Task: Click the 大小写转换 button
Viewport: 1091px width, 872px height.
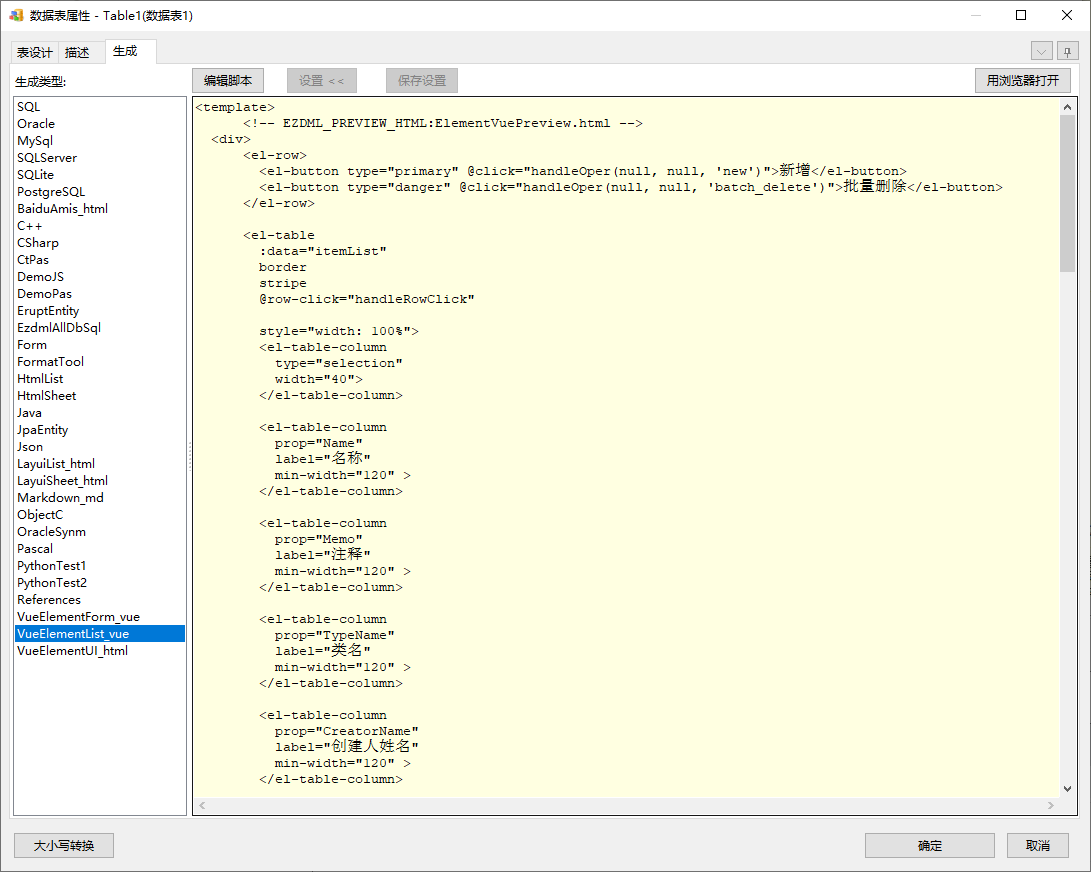Action: coord(64,846)
